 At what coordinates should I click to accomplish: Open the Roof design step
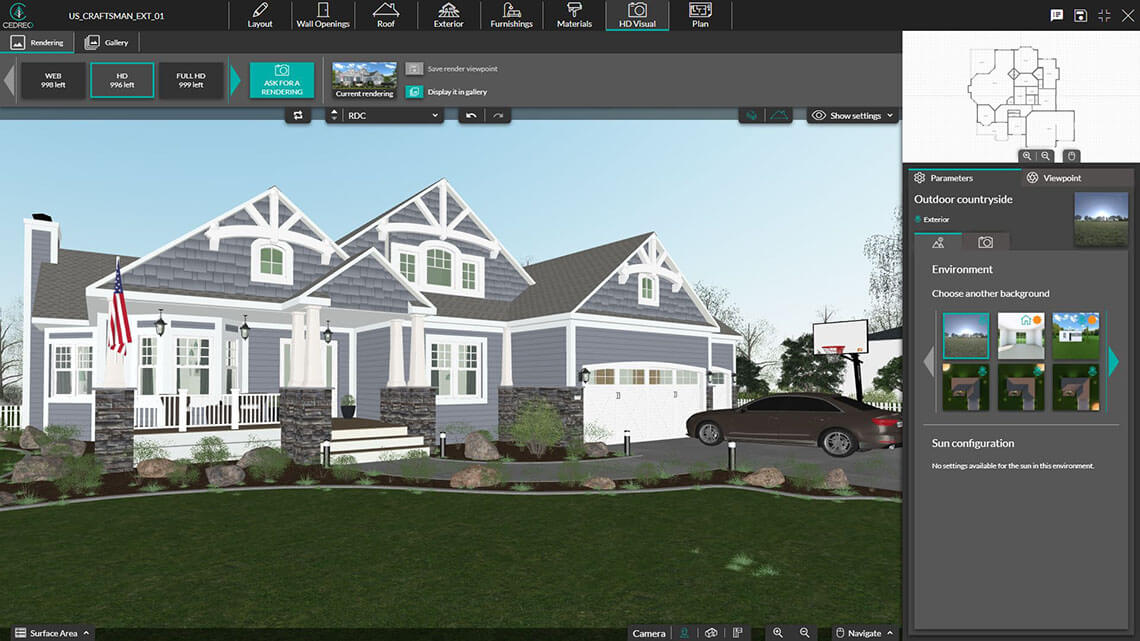[386, 15]
